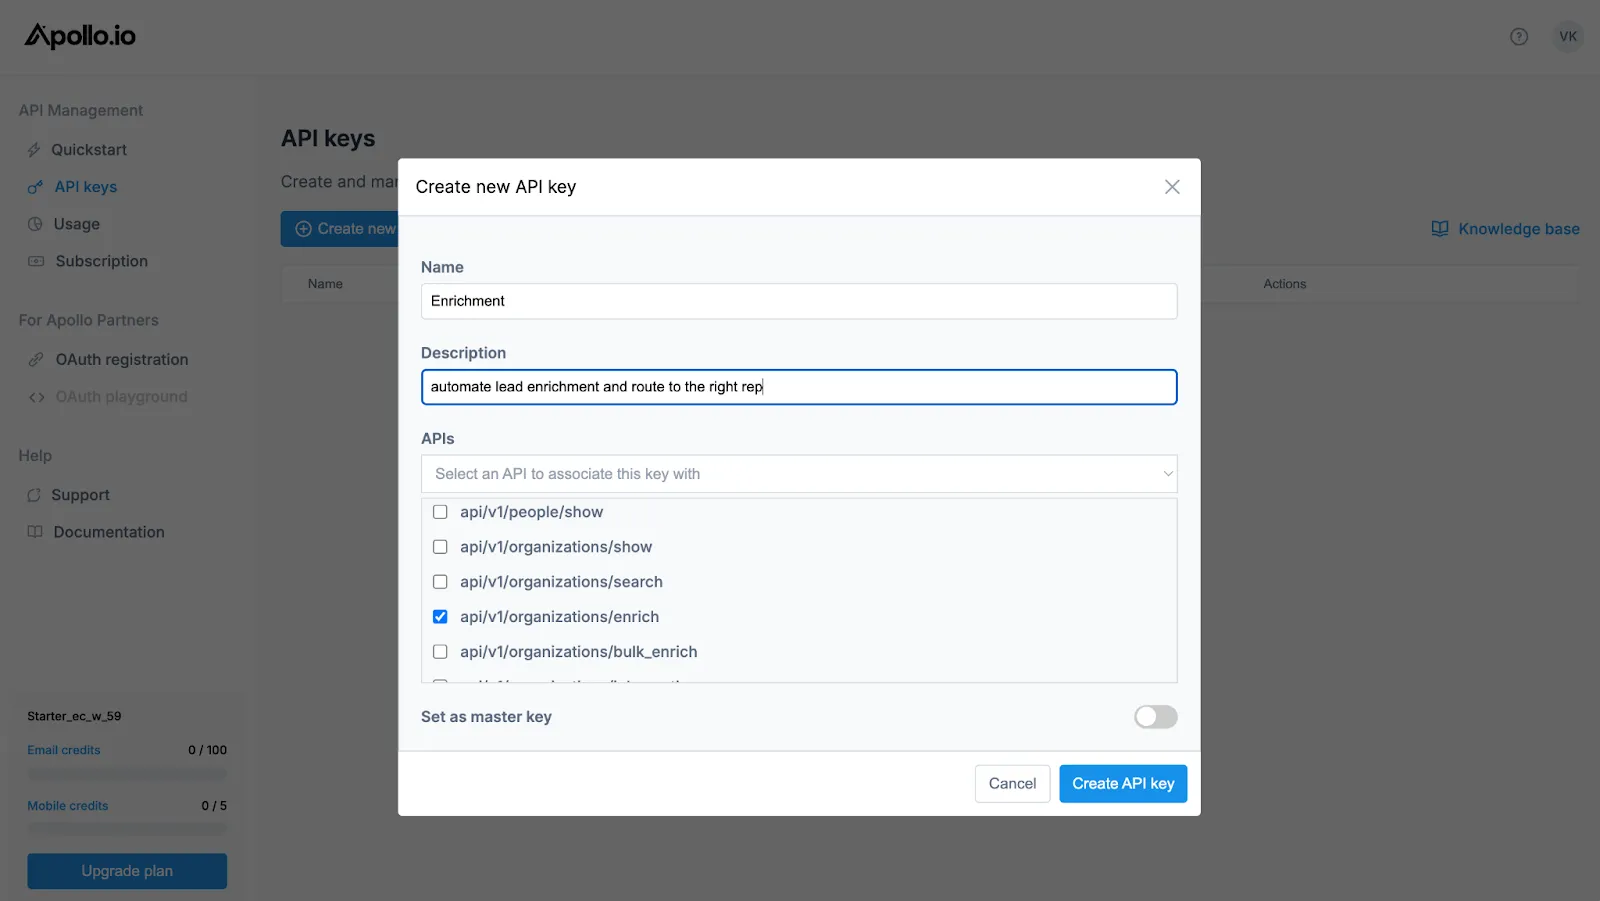Viewport: 1600px width, 901px height.
Task: Open the Subscription menu item
Action: coord(102,261)
